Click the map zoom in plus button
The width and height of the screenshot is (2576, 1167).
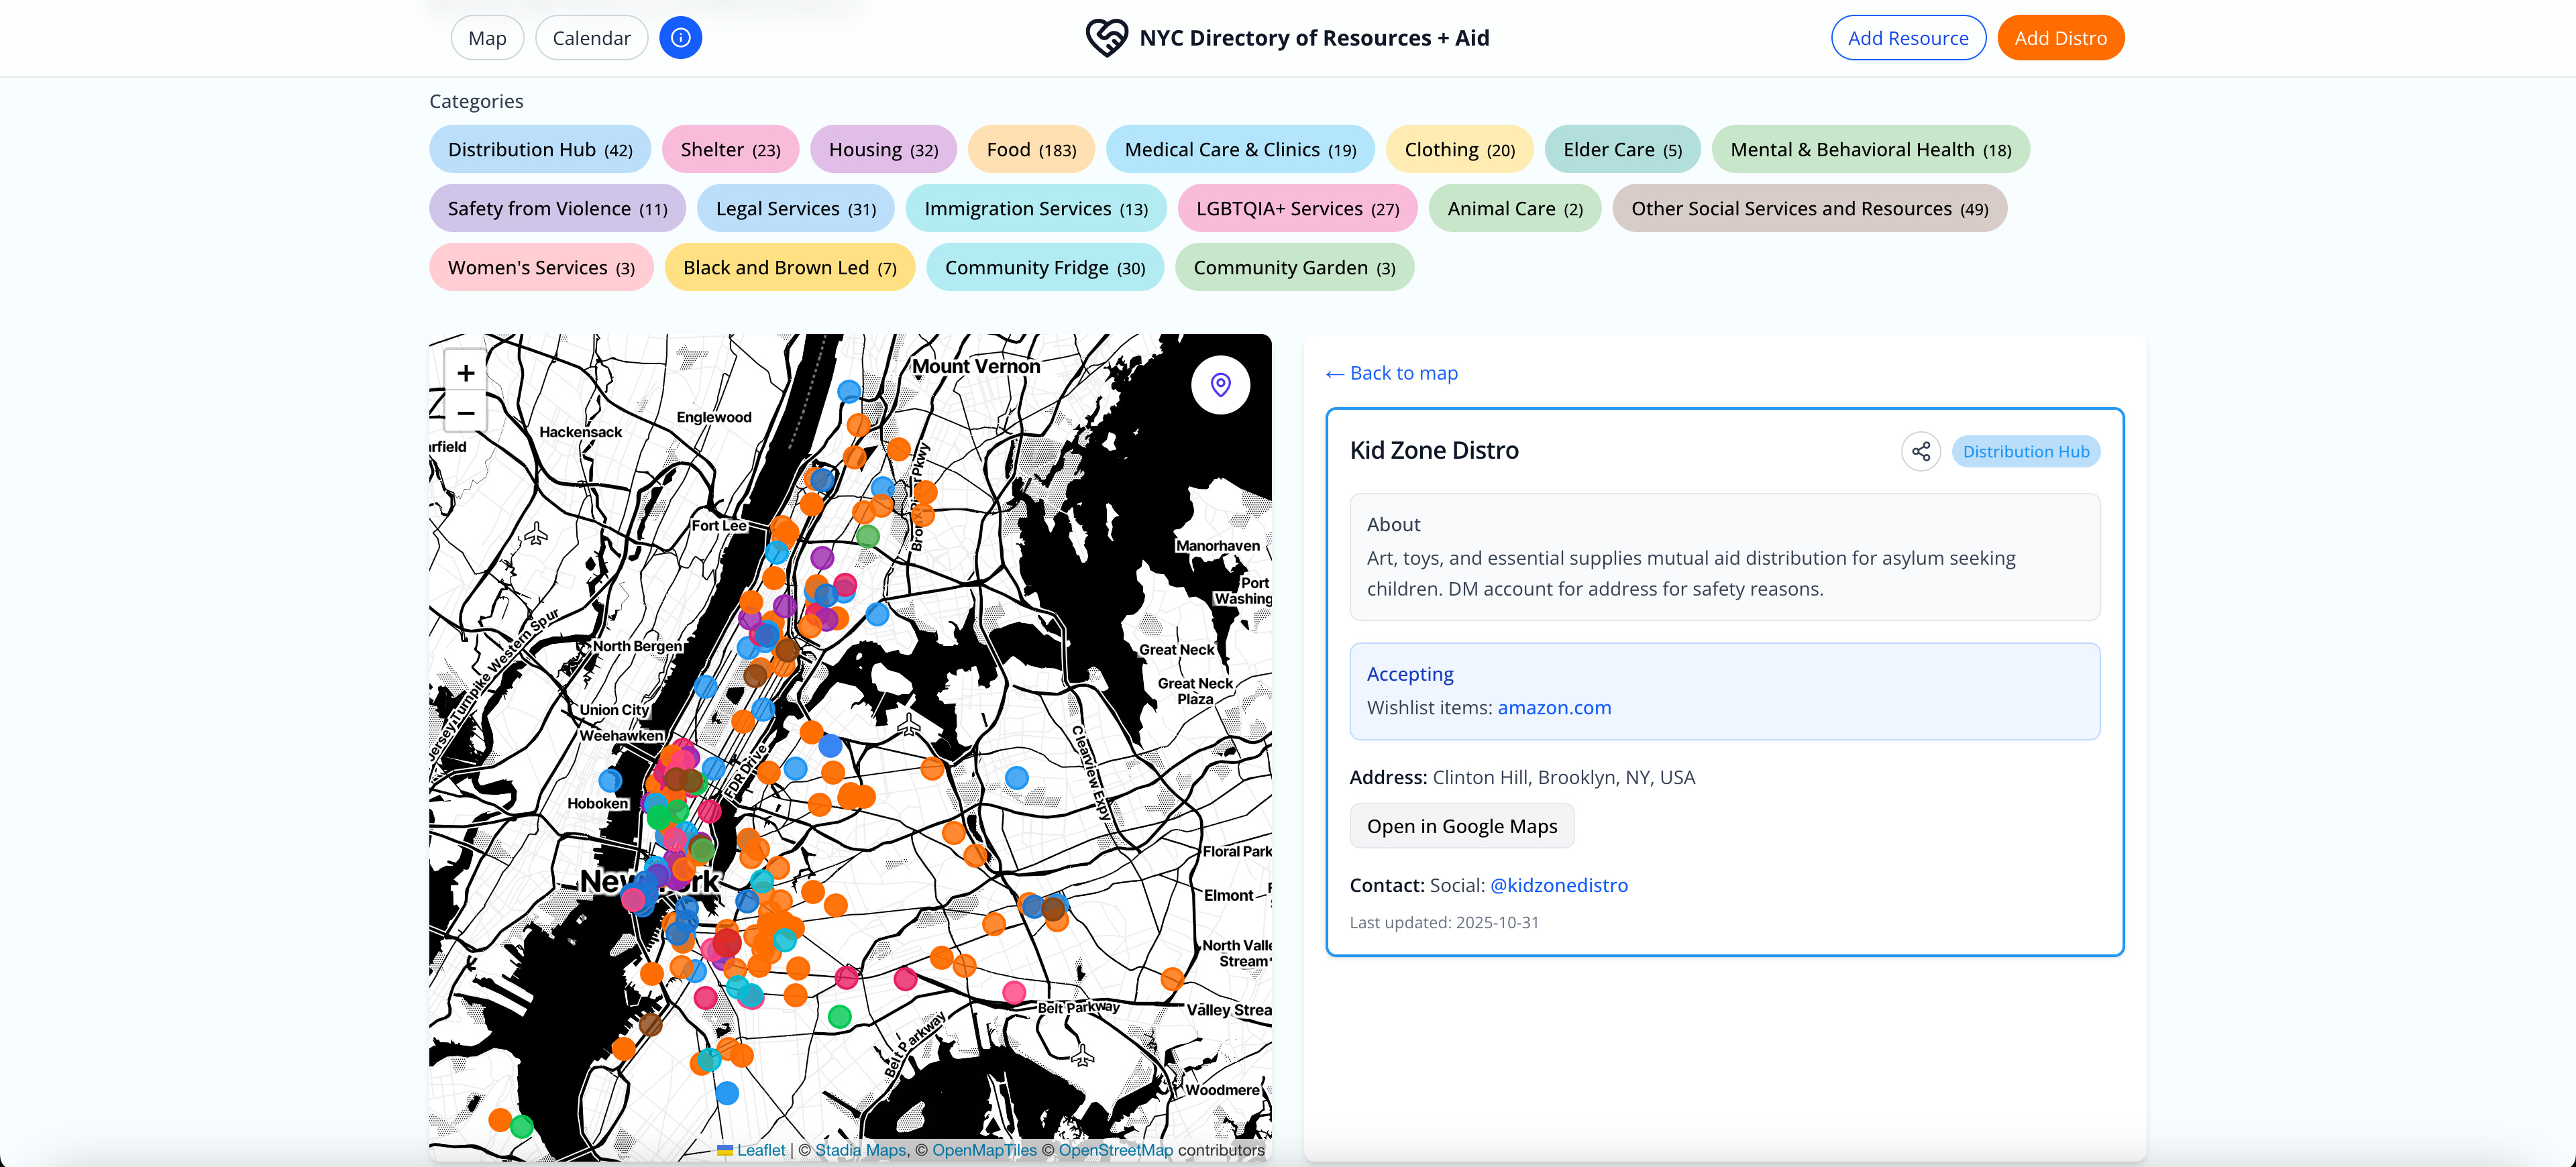tap(466, 373)
